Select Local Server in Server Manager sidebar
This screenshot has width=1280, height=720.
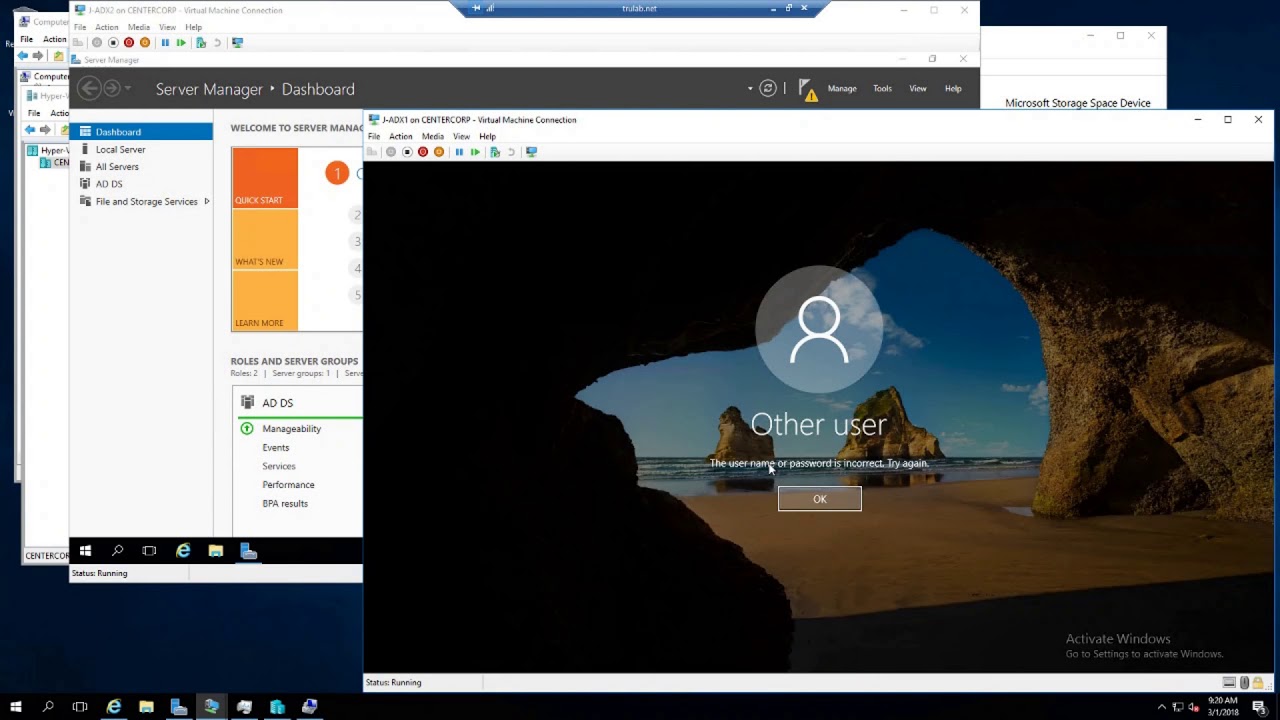click(x=141, y=149)
